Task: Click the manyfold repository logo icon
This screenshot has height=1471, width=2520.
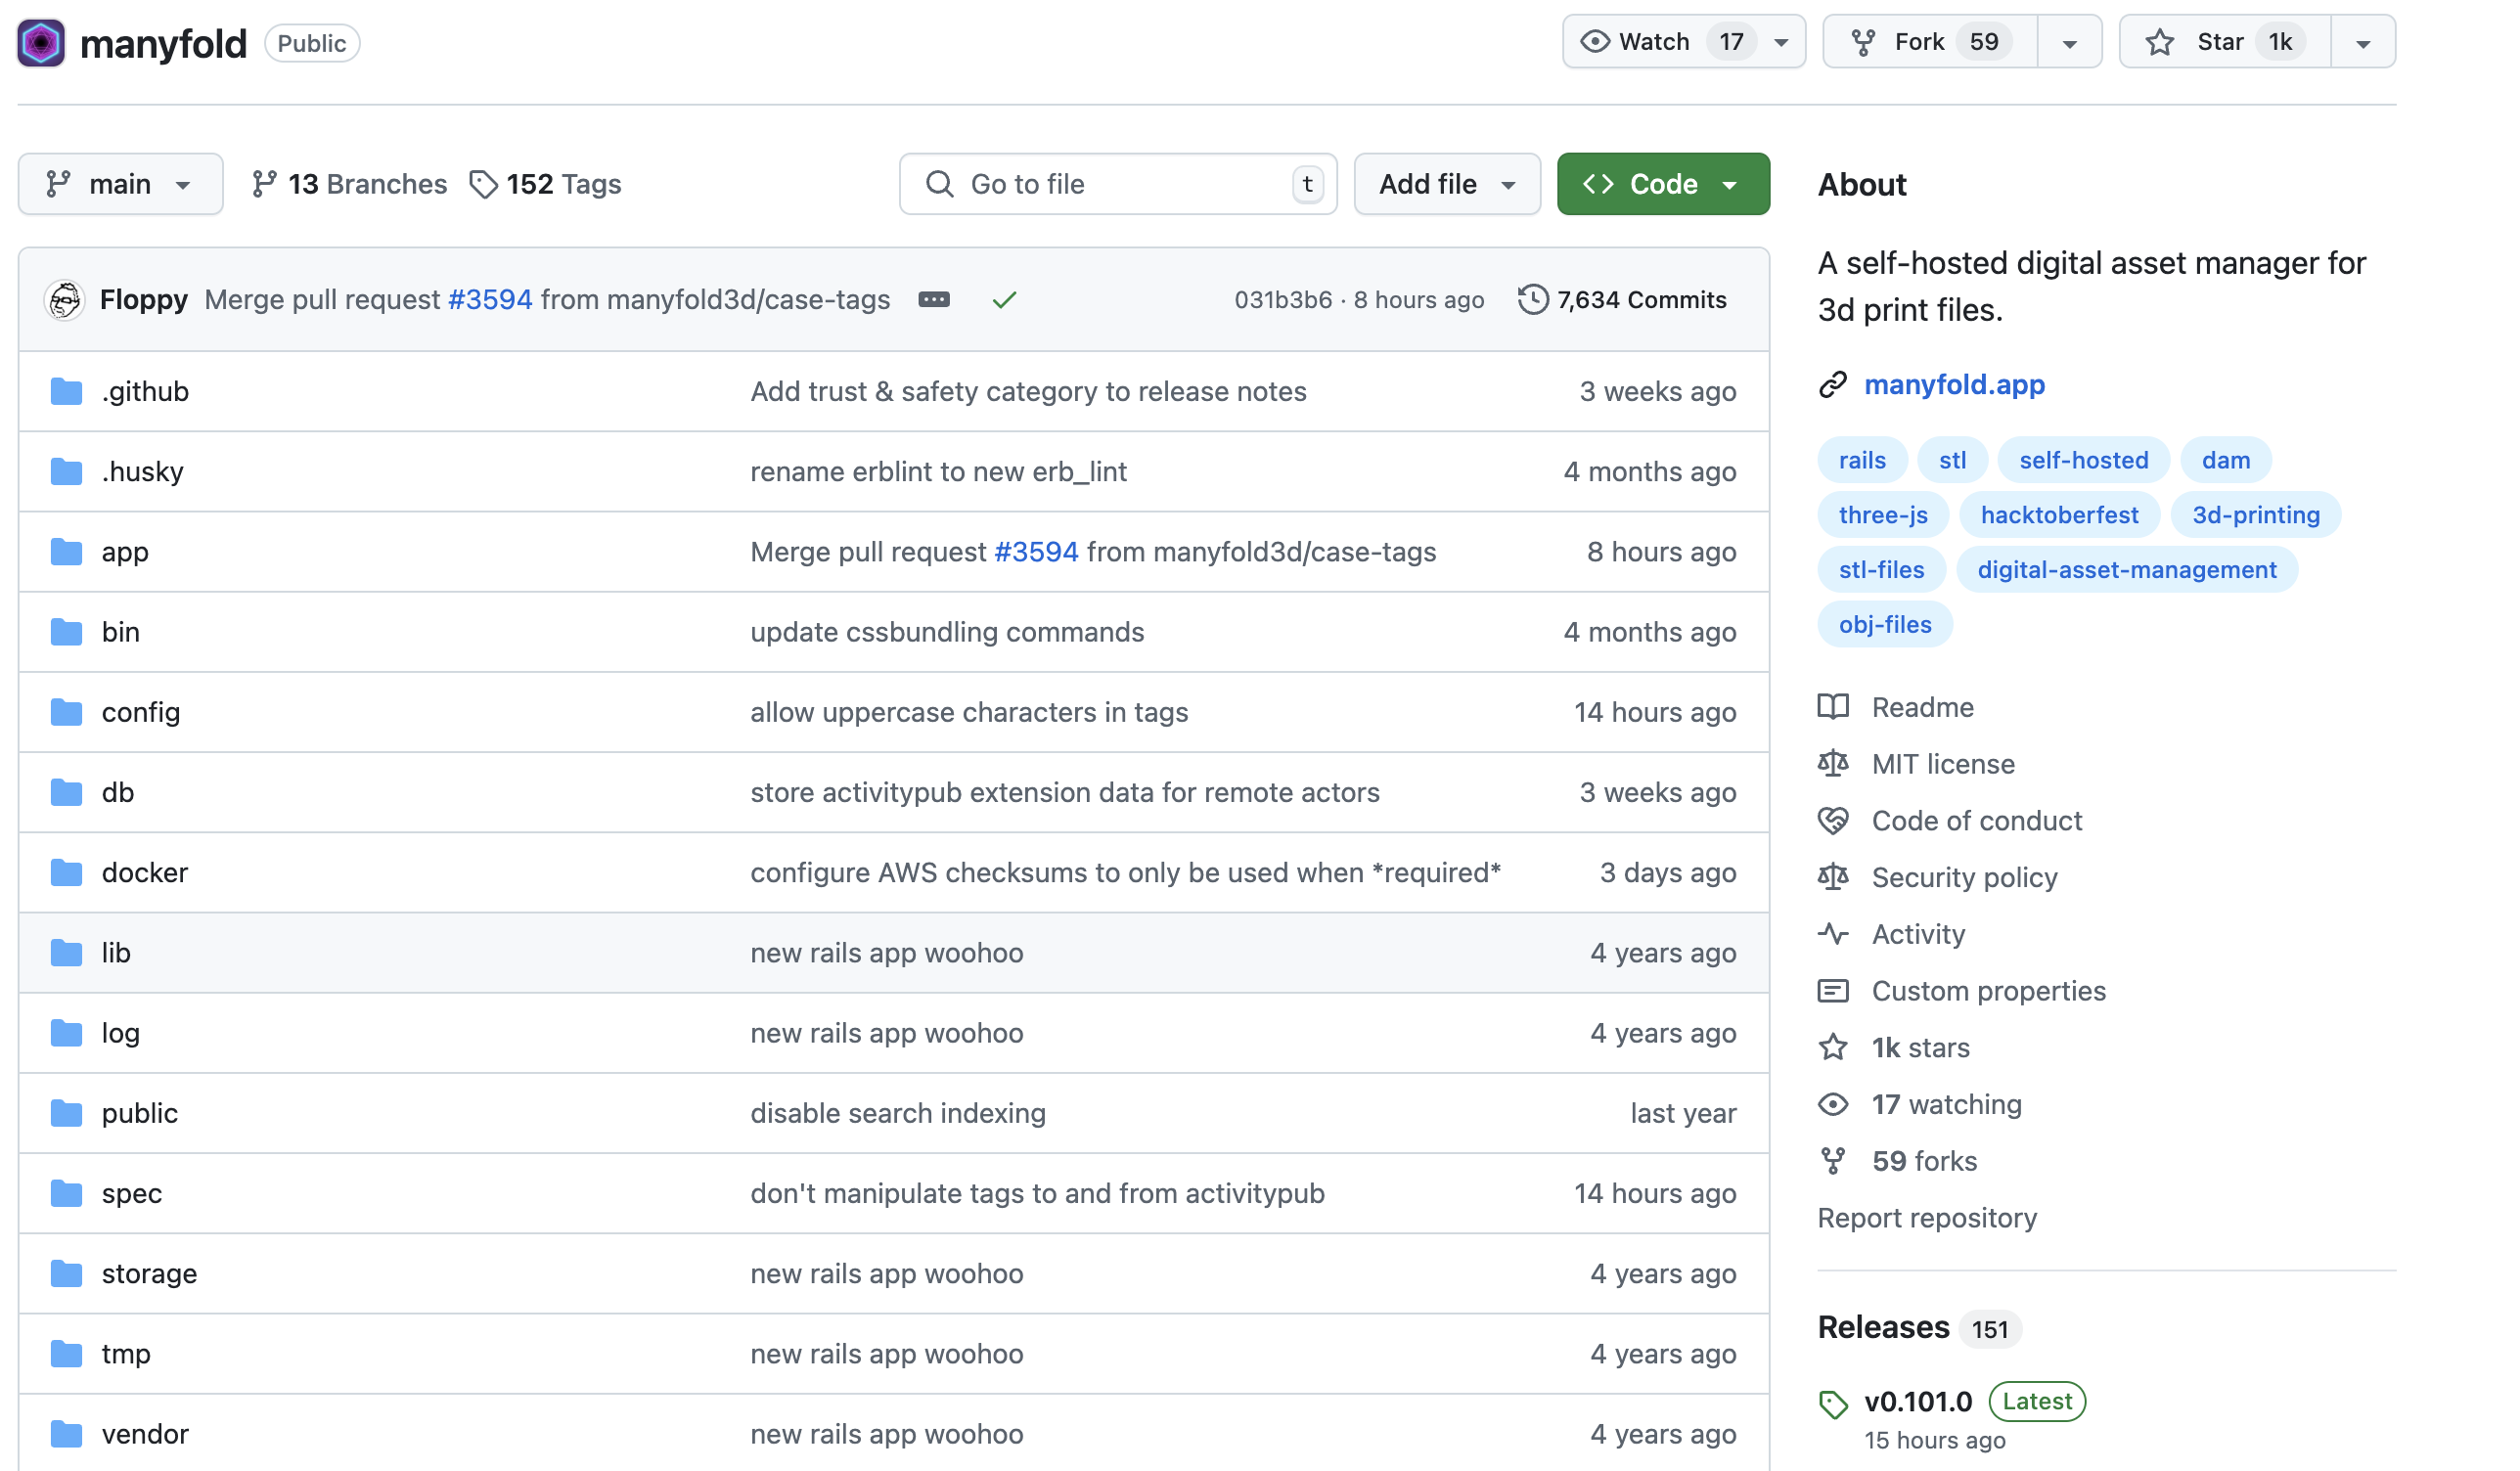Action: 41,43
